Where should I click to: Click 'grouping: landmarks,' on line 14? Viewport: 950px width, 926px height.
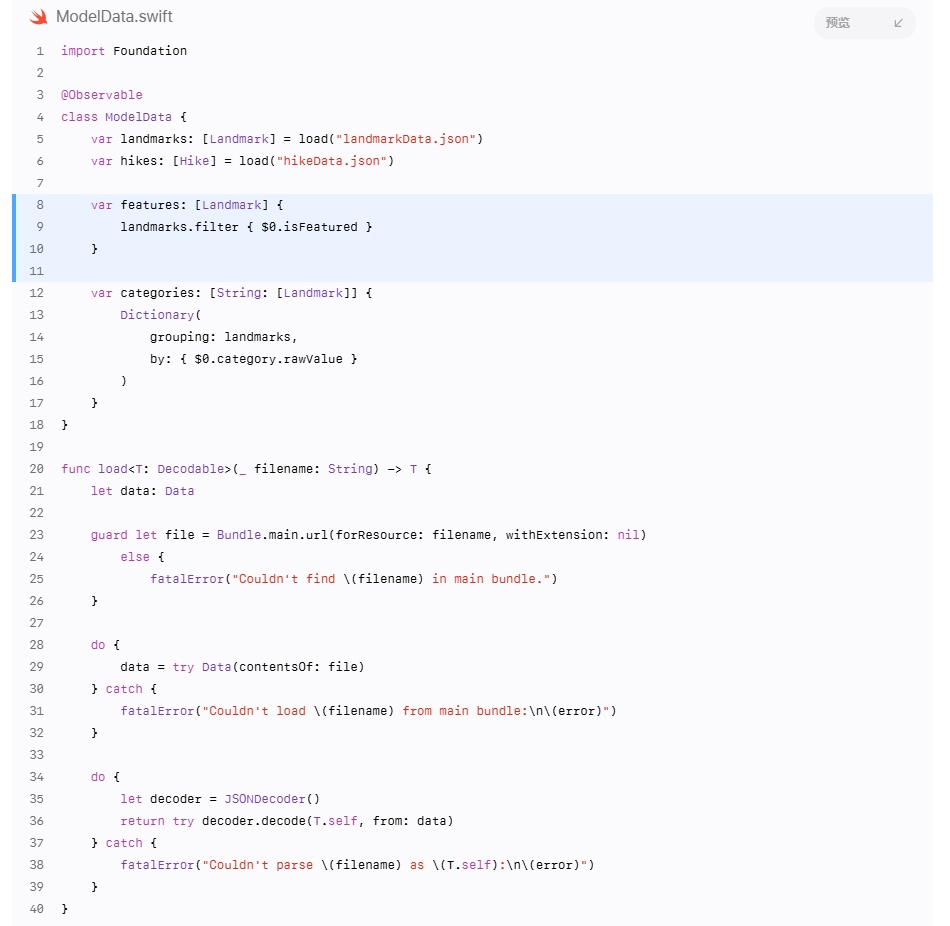click(224, 337)
